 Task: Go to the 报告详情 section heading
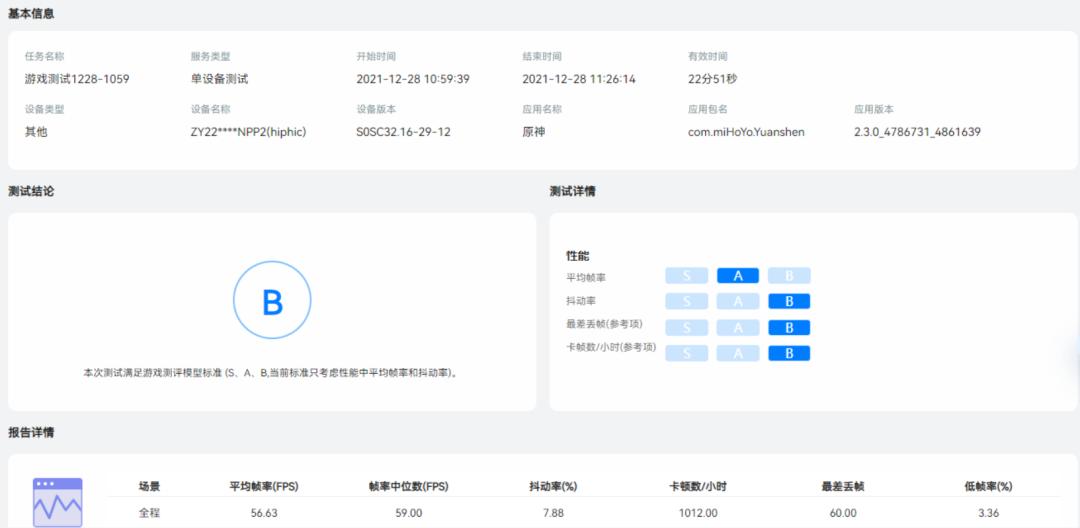click(31, 432)
